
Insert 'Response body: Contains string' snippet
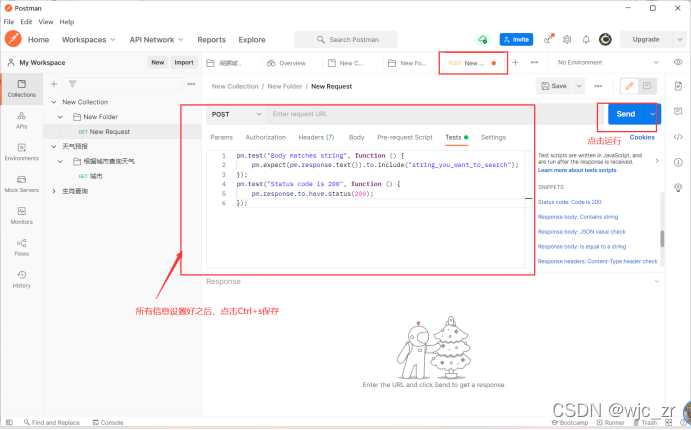pos(578,217)
